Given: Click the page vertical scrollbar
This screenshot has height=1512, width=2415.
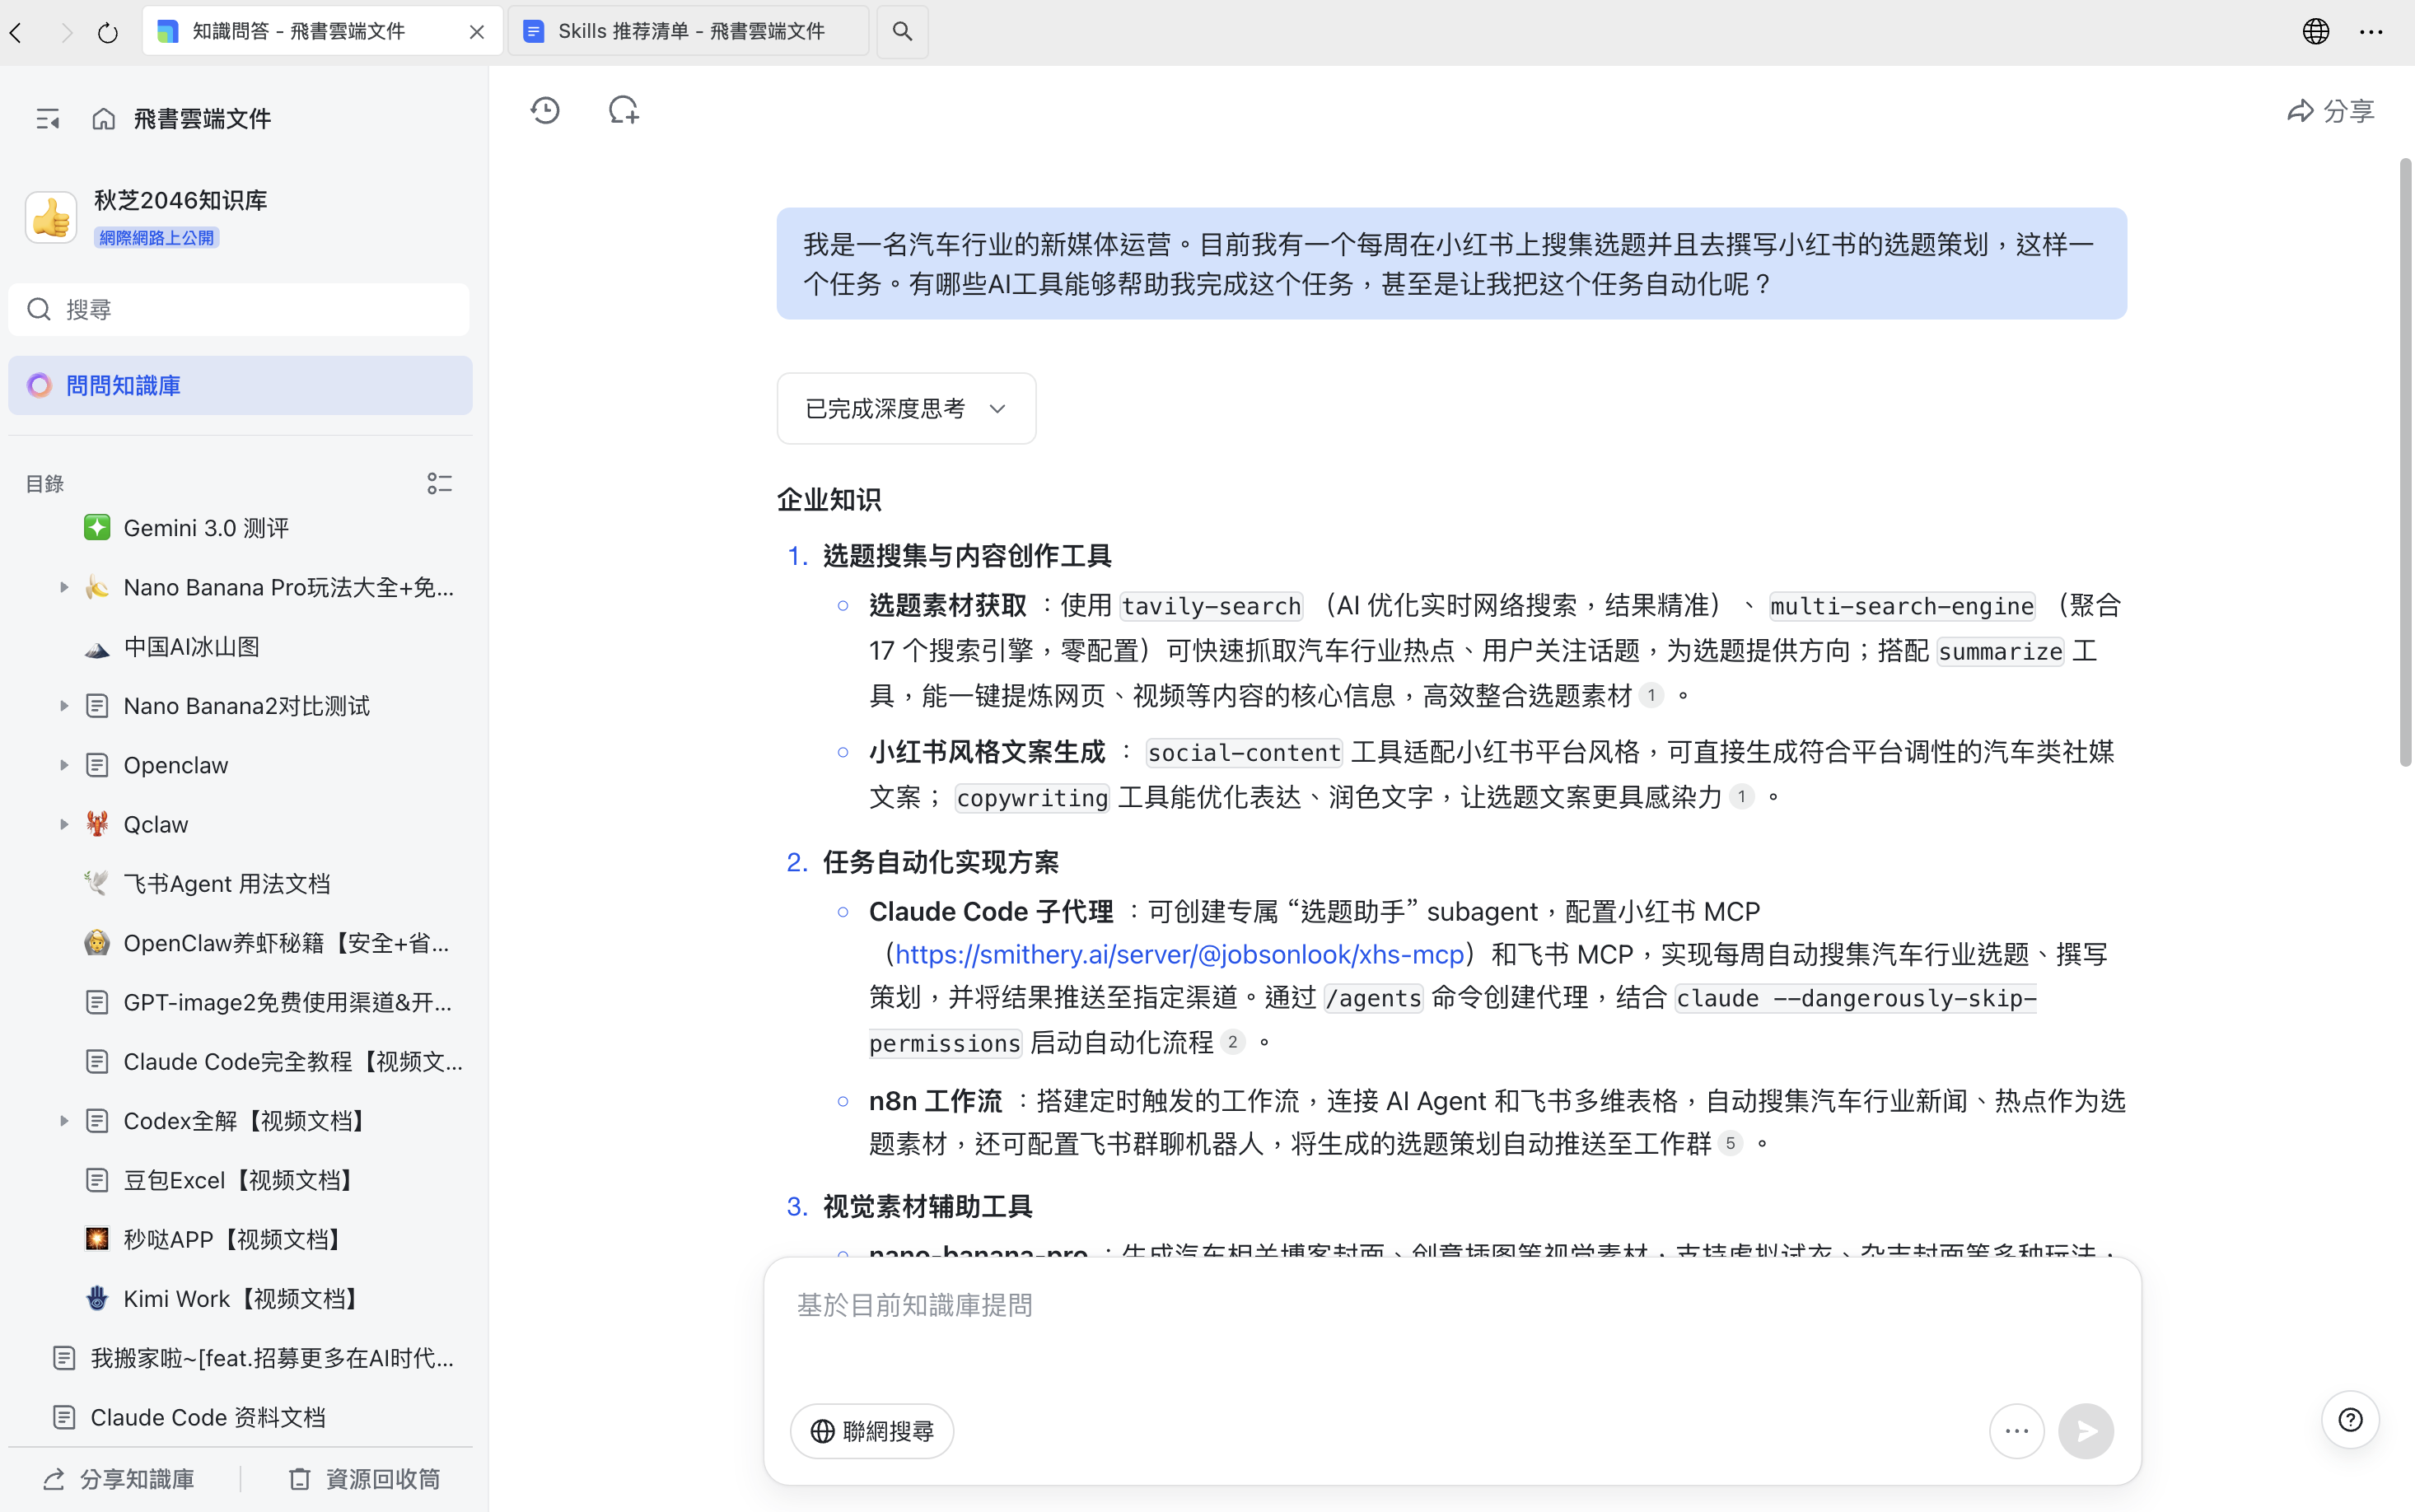Looking at the screenshot, I should tap(2405, 462).
